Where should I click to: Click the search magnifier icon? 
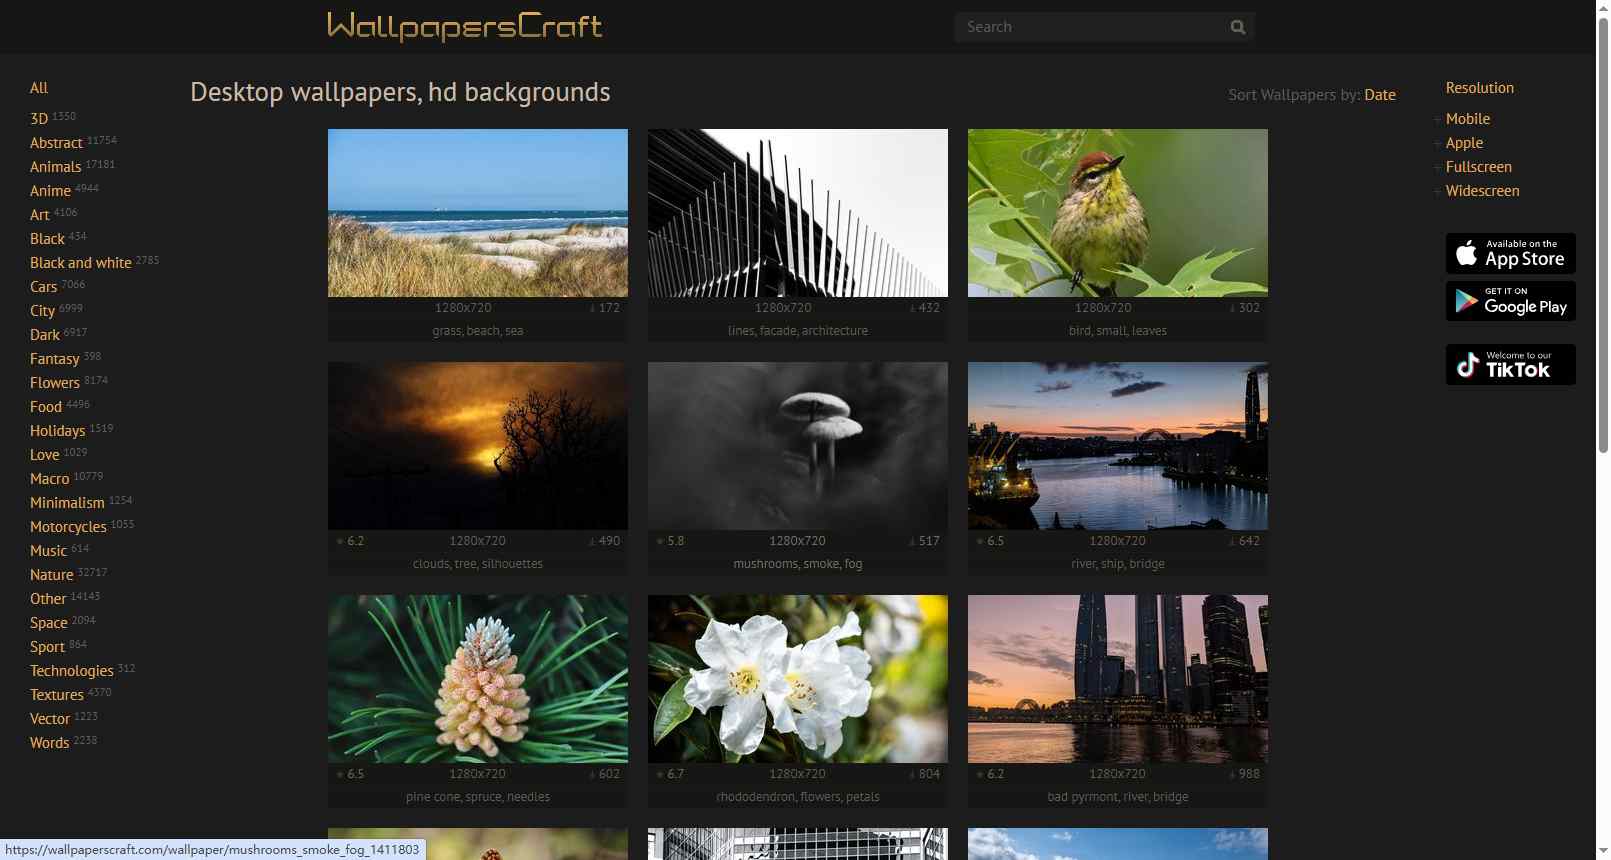(x=1238, y=27)
